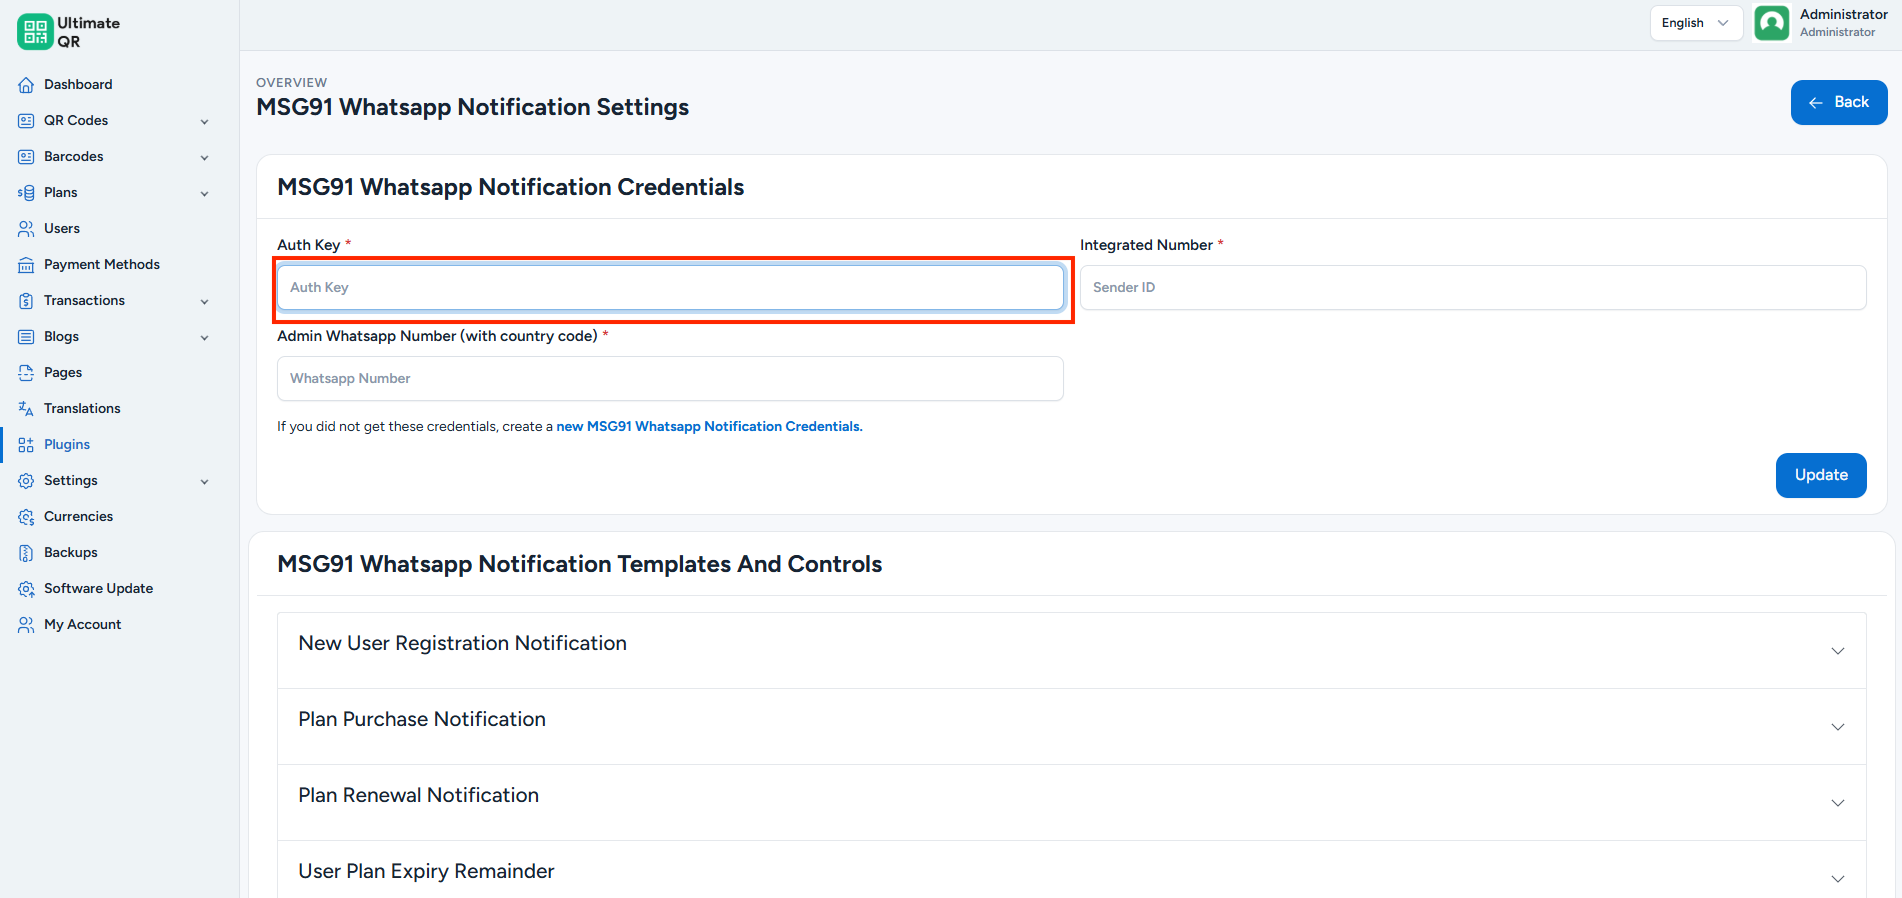Focus the Auth Key input field
The width and height of the screenshot is (1902, 898).
point(670,288)
